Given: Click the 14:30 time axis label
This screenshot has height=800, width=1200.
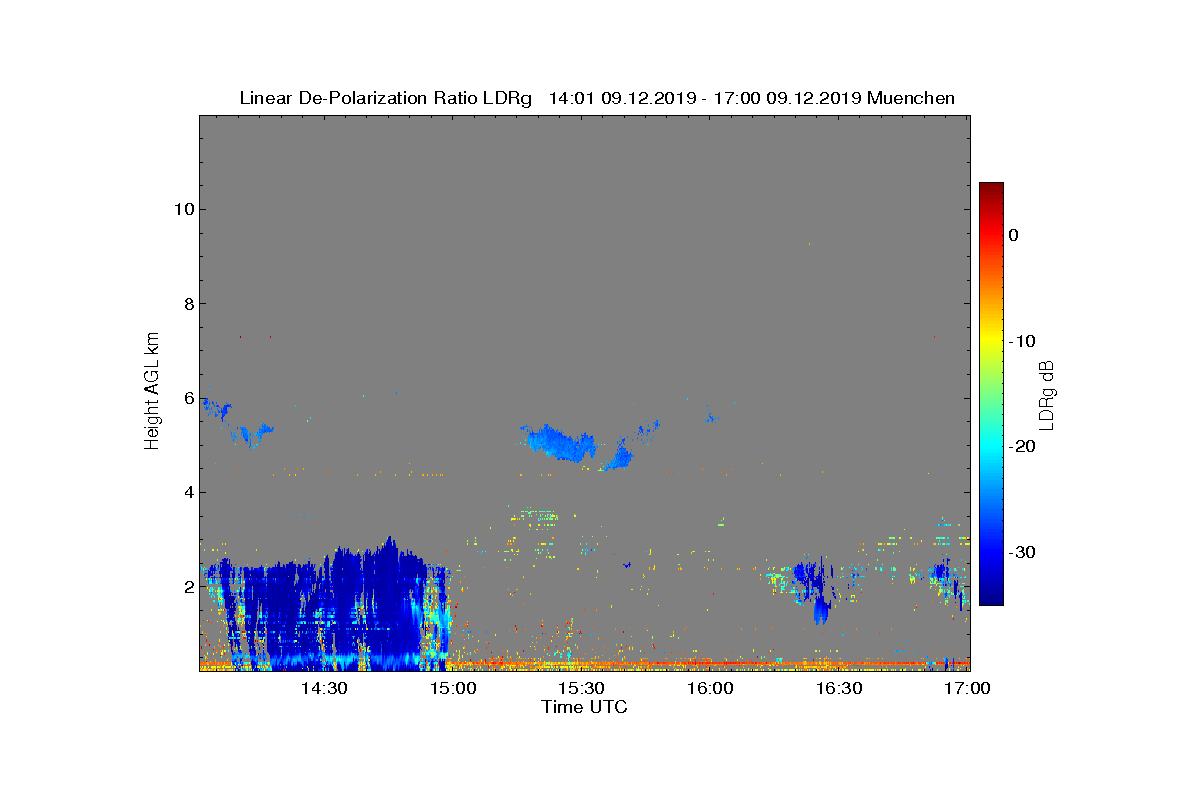Looking at the screenshot, I should [324, 689].
